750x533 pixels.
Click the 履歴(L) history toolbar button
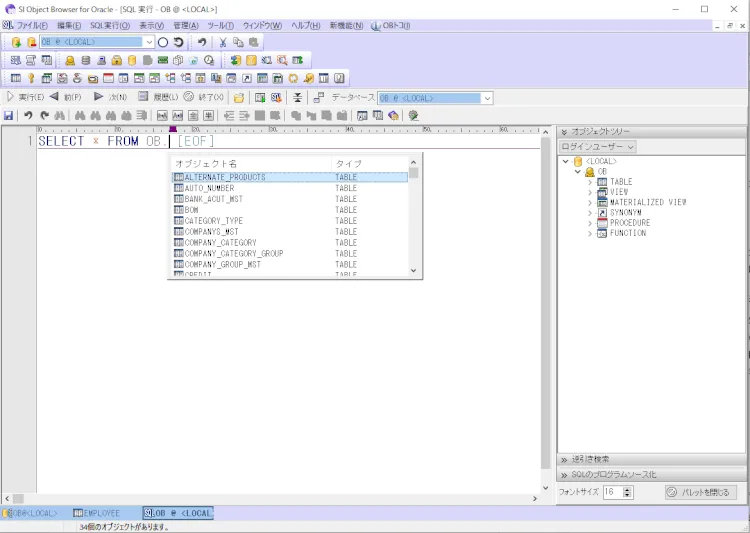[158, 97]
